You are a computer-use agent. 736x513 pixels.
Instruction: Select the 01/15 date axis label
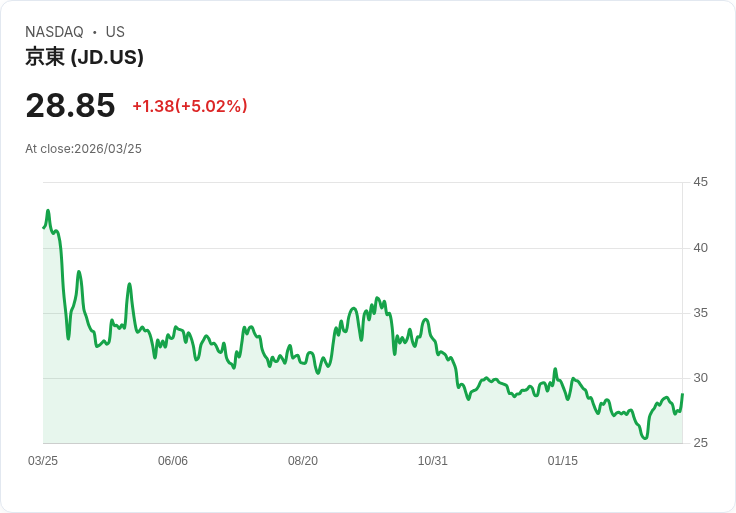pyautogui.click(x=563, y=461)
